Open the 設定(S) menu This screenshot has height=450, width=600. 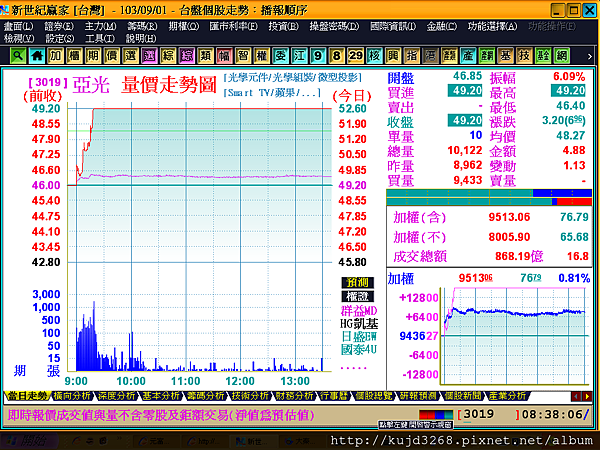coord(60,39)
